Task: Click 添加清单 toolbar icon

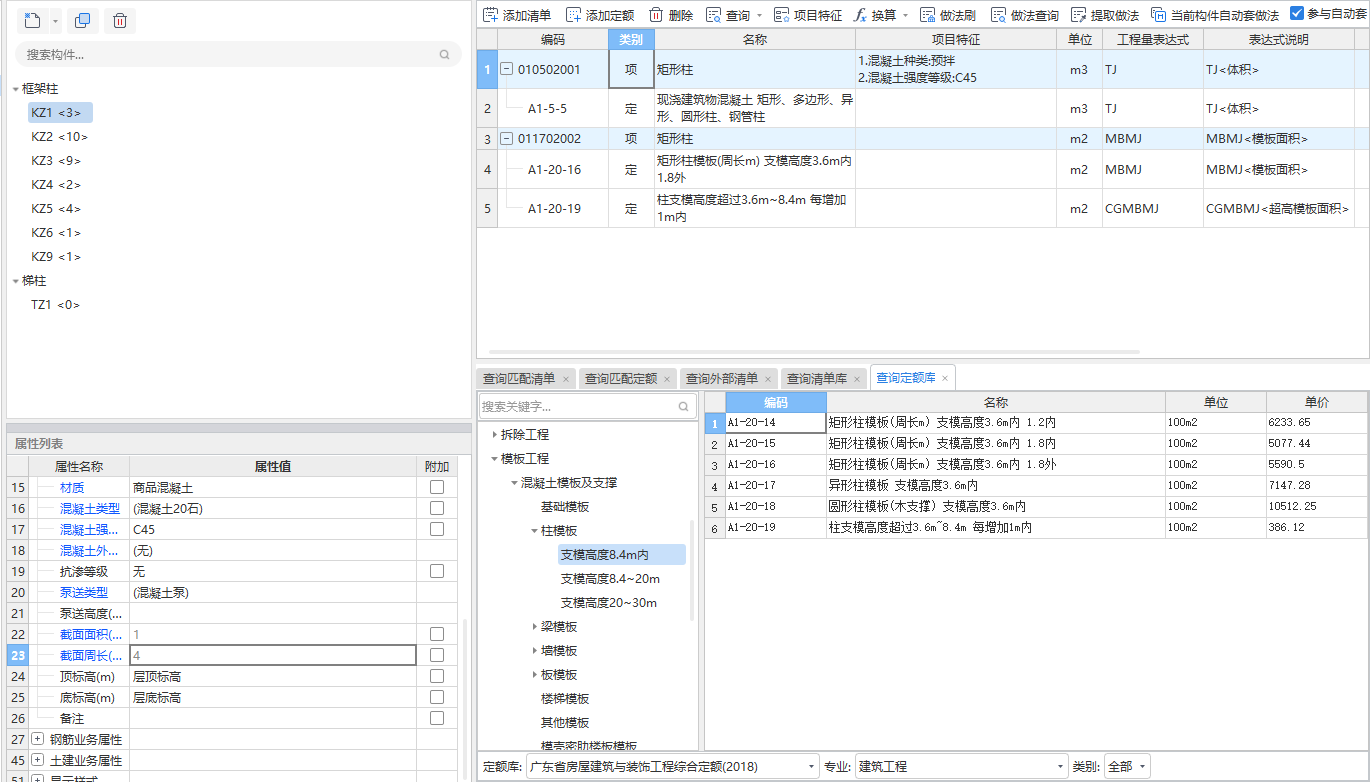Action: pyautogui.click(x=490, y=15)
